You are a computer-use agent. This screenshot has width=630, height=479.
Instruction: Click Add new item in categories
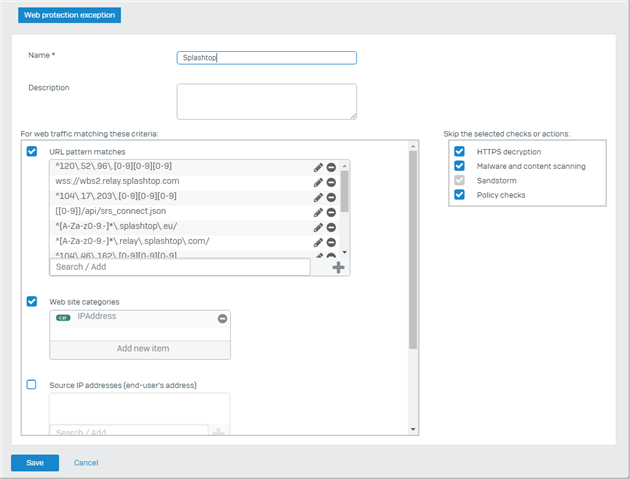pos(140,348)
